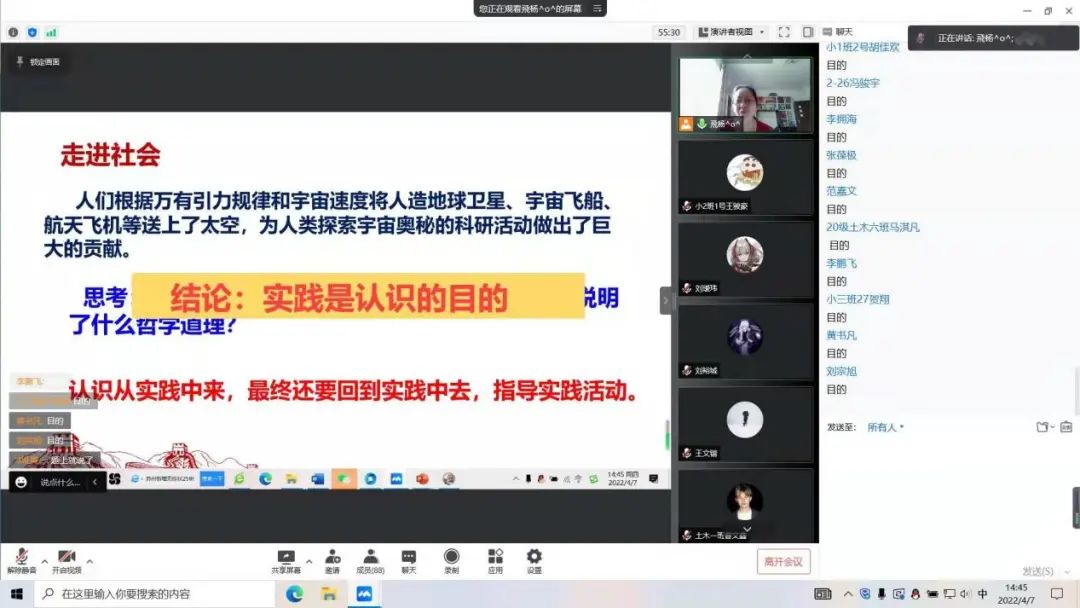This screenshot has height=608, width=1080.
Task: Toggle 锁定画面 pin for the shared screen
Action: click(x=38, y=62)
